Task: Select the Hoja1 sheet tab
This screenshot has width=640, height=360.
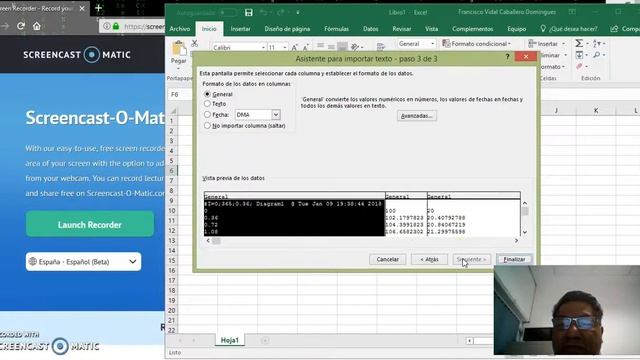Action: click(230, 340)
